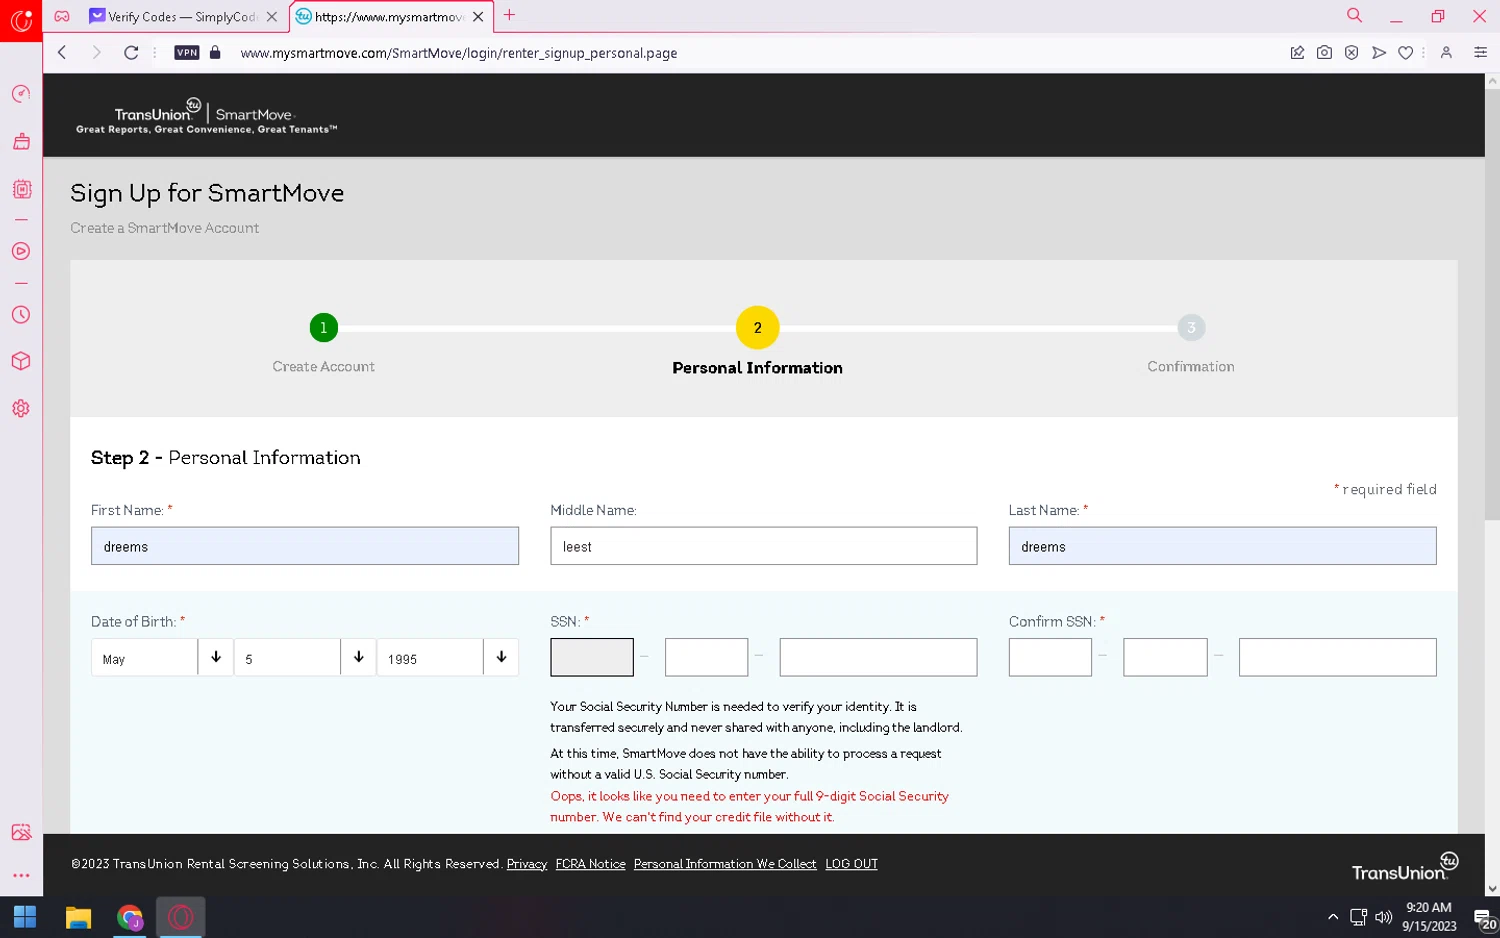The height and width of the screenshot is (938, 1500).
Task: Click the VPN badge in address bar
Action: 187,53
